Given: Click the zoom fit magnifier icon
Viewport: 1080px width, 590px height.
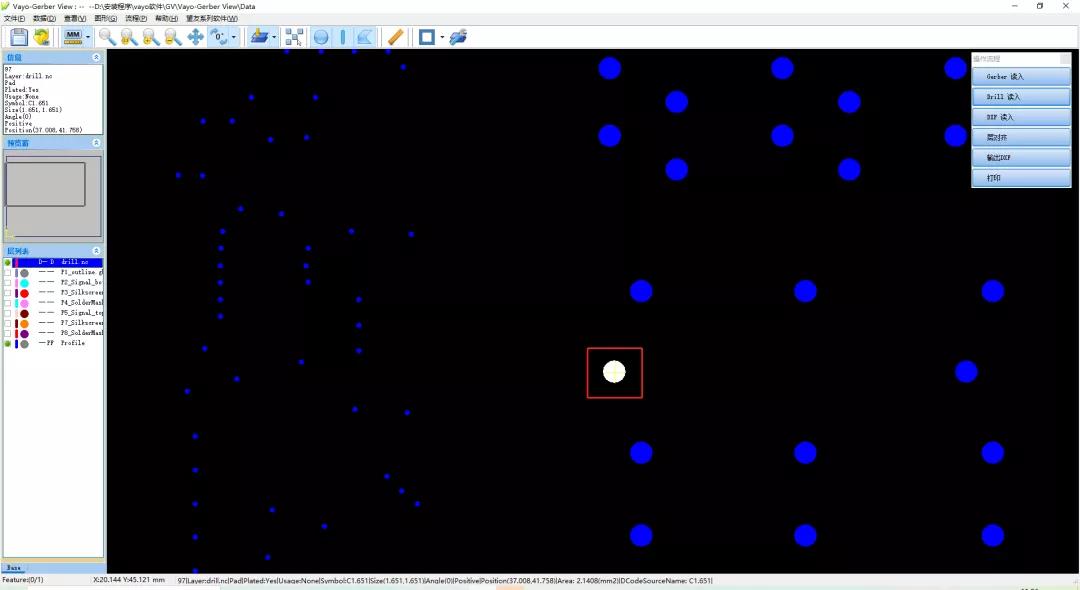Looking at the screenshot, I should 129,36.
